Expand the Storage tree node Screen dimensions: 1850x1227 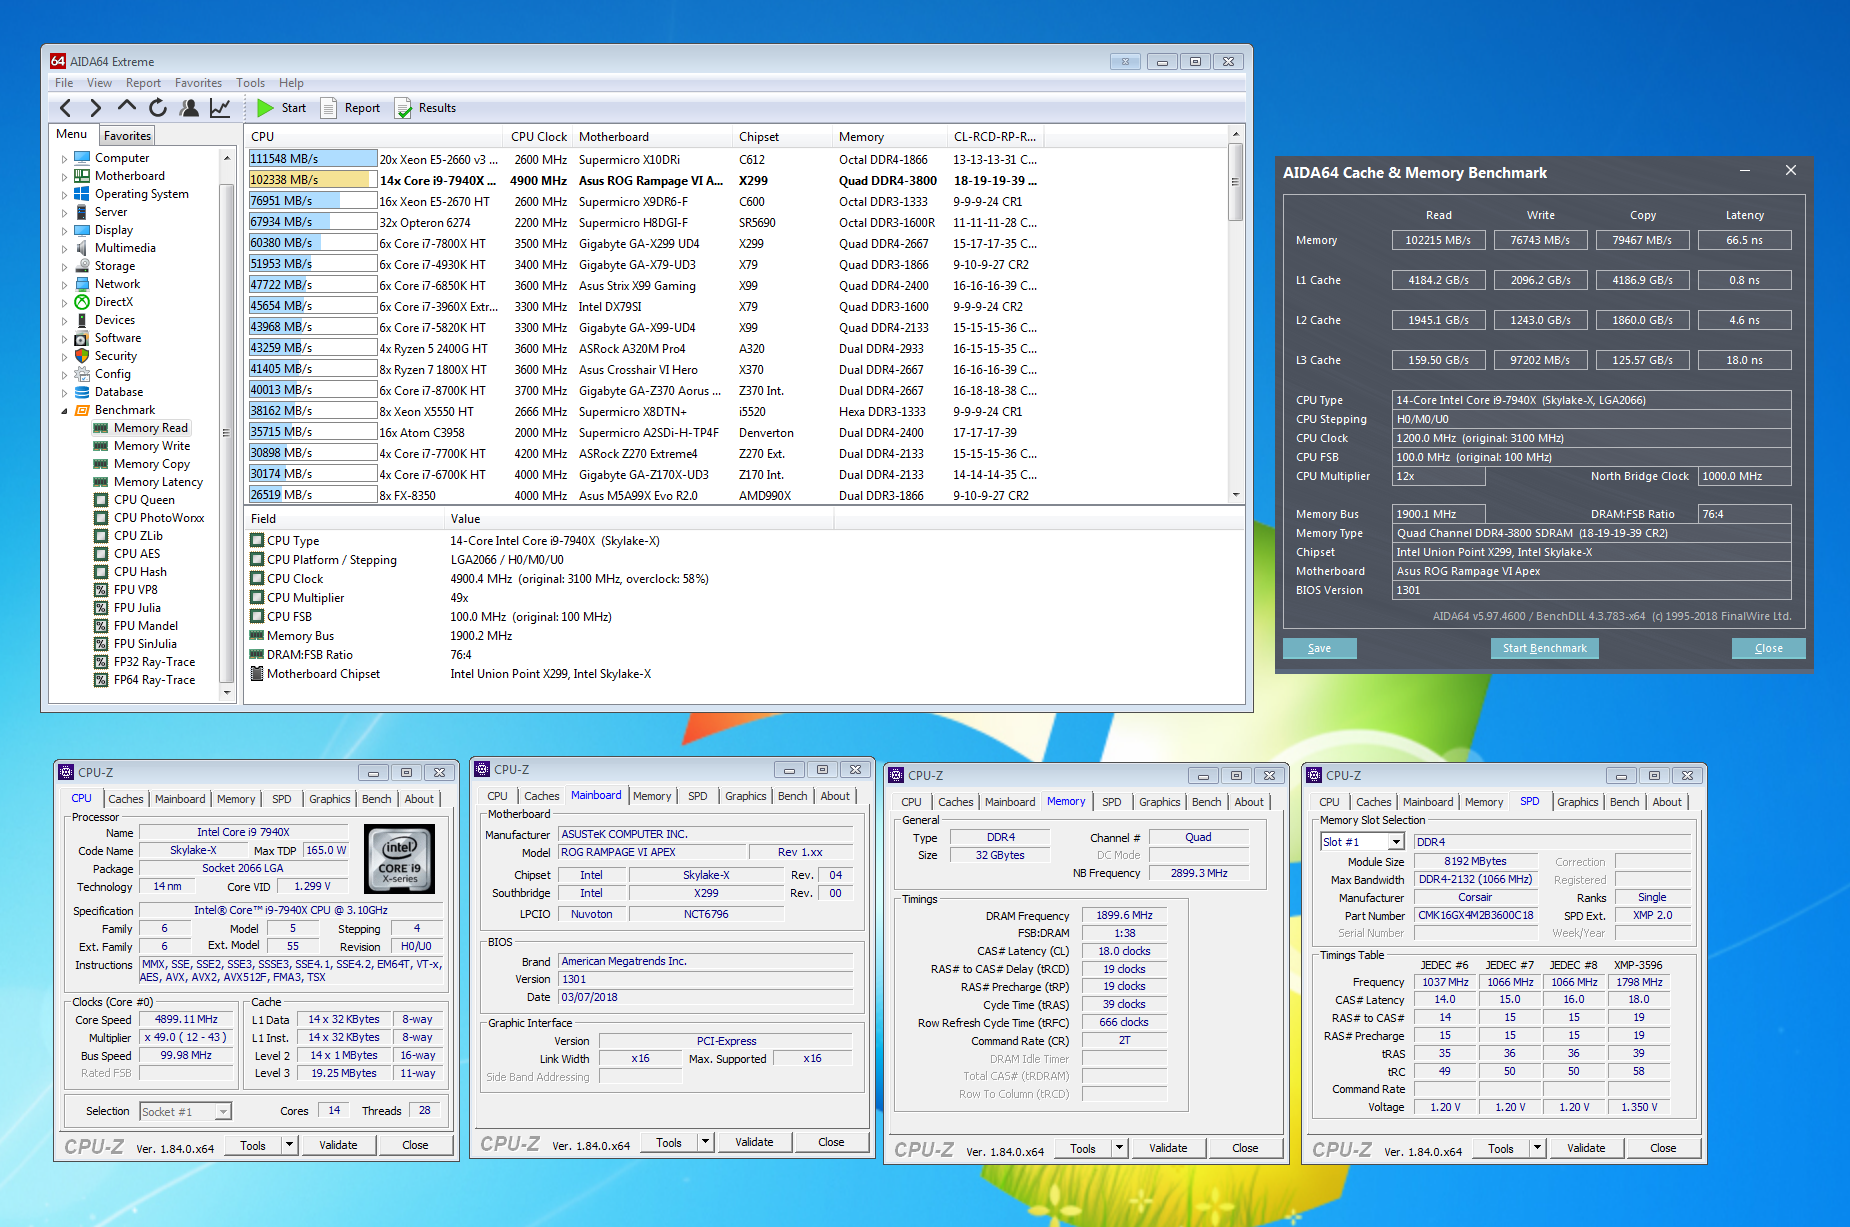coord(65,267)
